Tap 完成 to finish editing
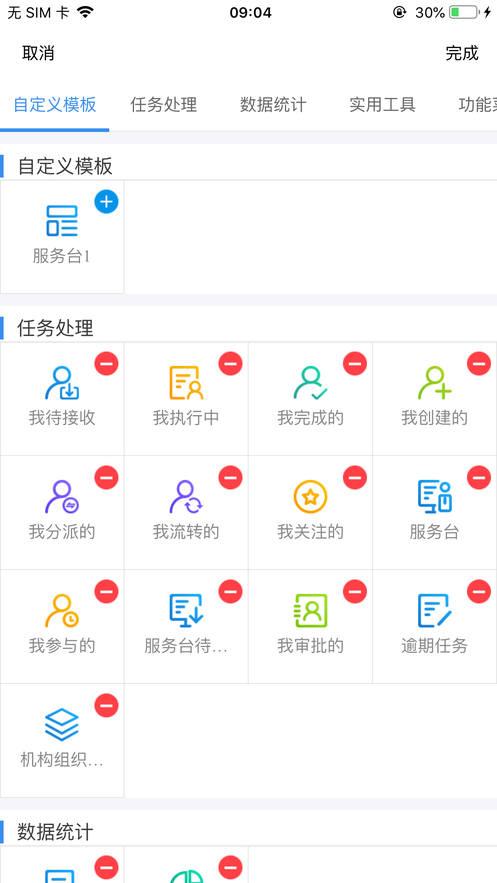This screenshot has height=883, width=497. (462, 53)
